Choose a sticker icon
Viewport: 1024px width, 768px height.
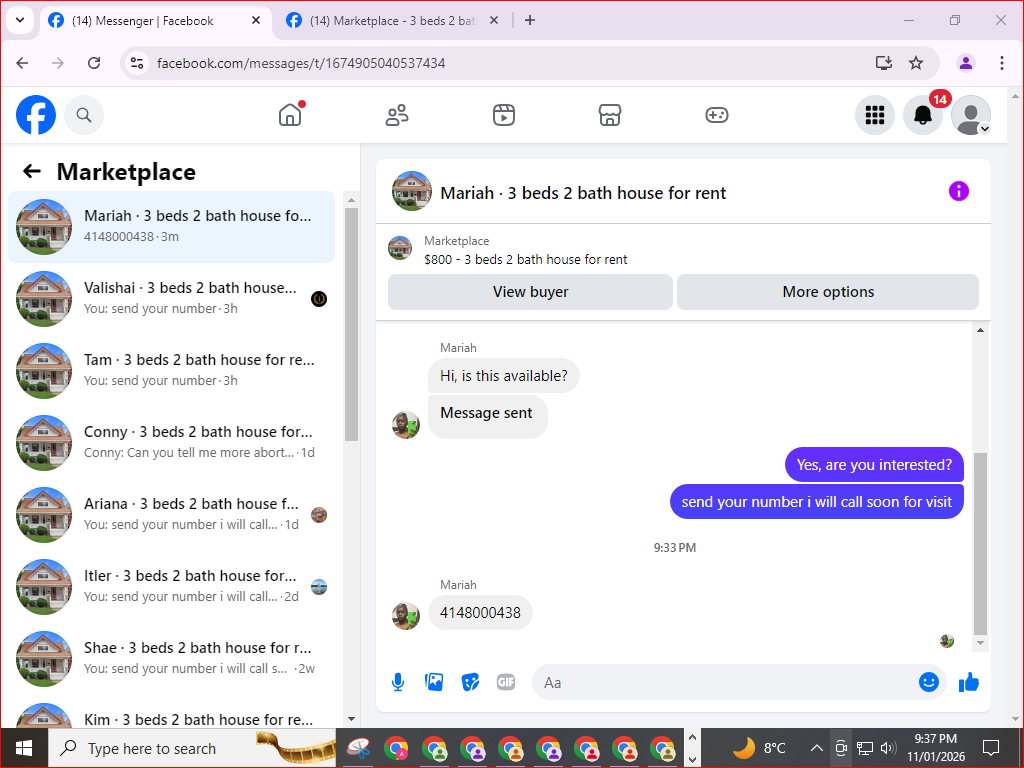[470, 682]
